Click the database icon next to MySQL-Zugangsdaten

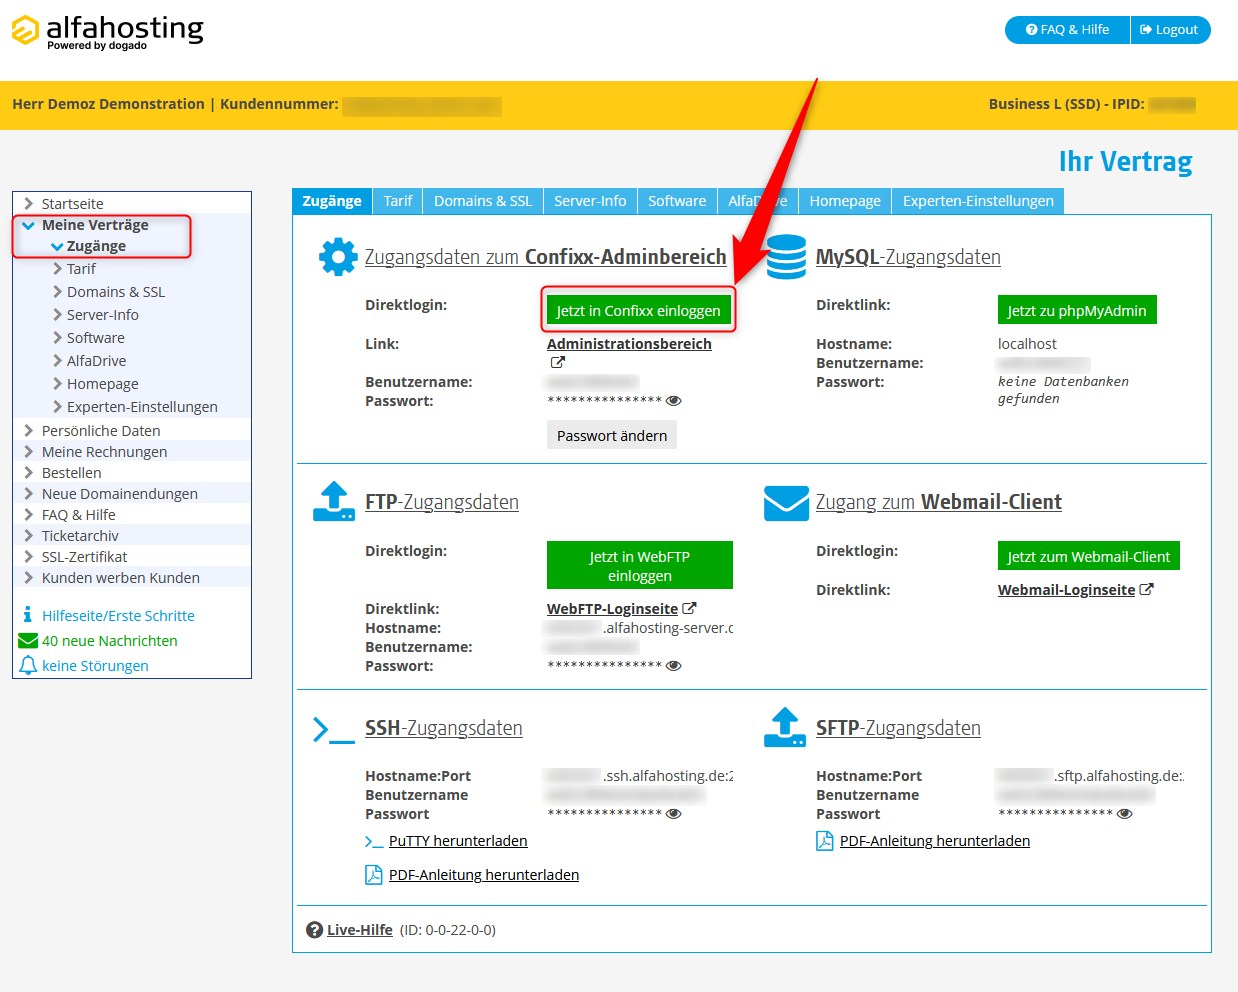[786, 257]
